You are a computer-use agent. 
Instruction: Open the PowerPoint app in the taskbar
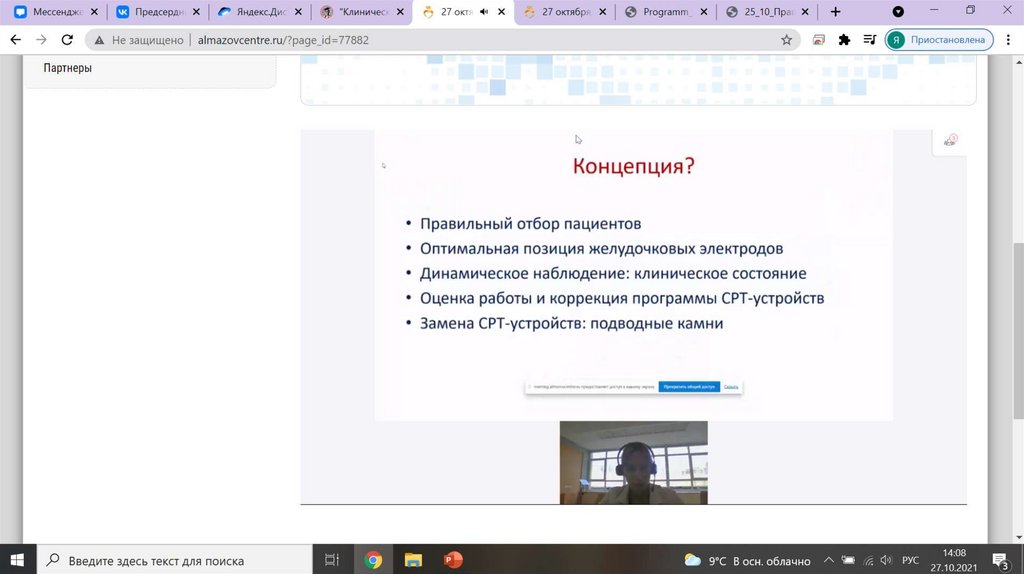[x=453, y=560]
